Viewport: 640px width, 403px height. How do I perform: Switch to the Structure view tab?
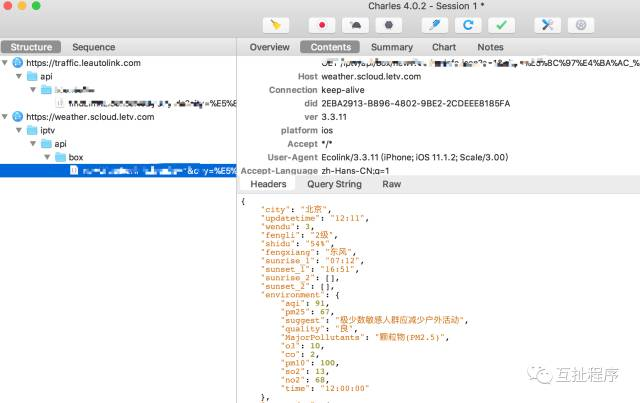click(x=31, y=47)
